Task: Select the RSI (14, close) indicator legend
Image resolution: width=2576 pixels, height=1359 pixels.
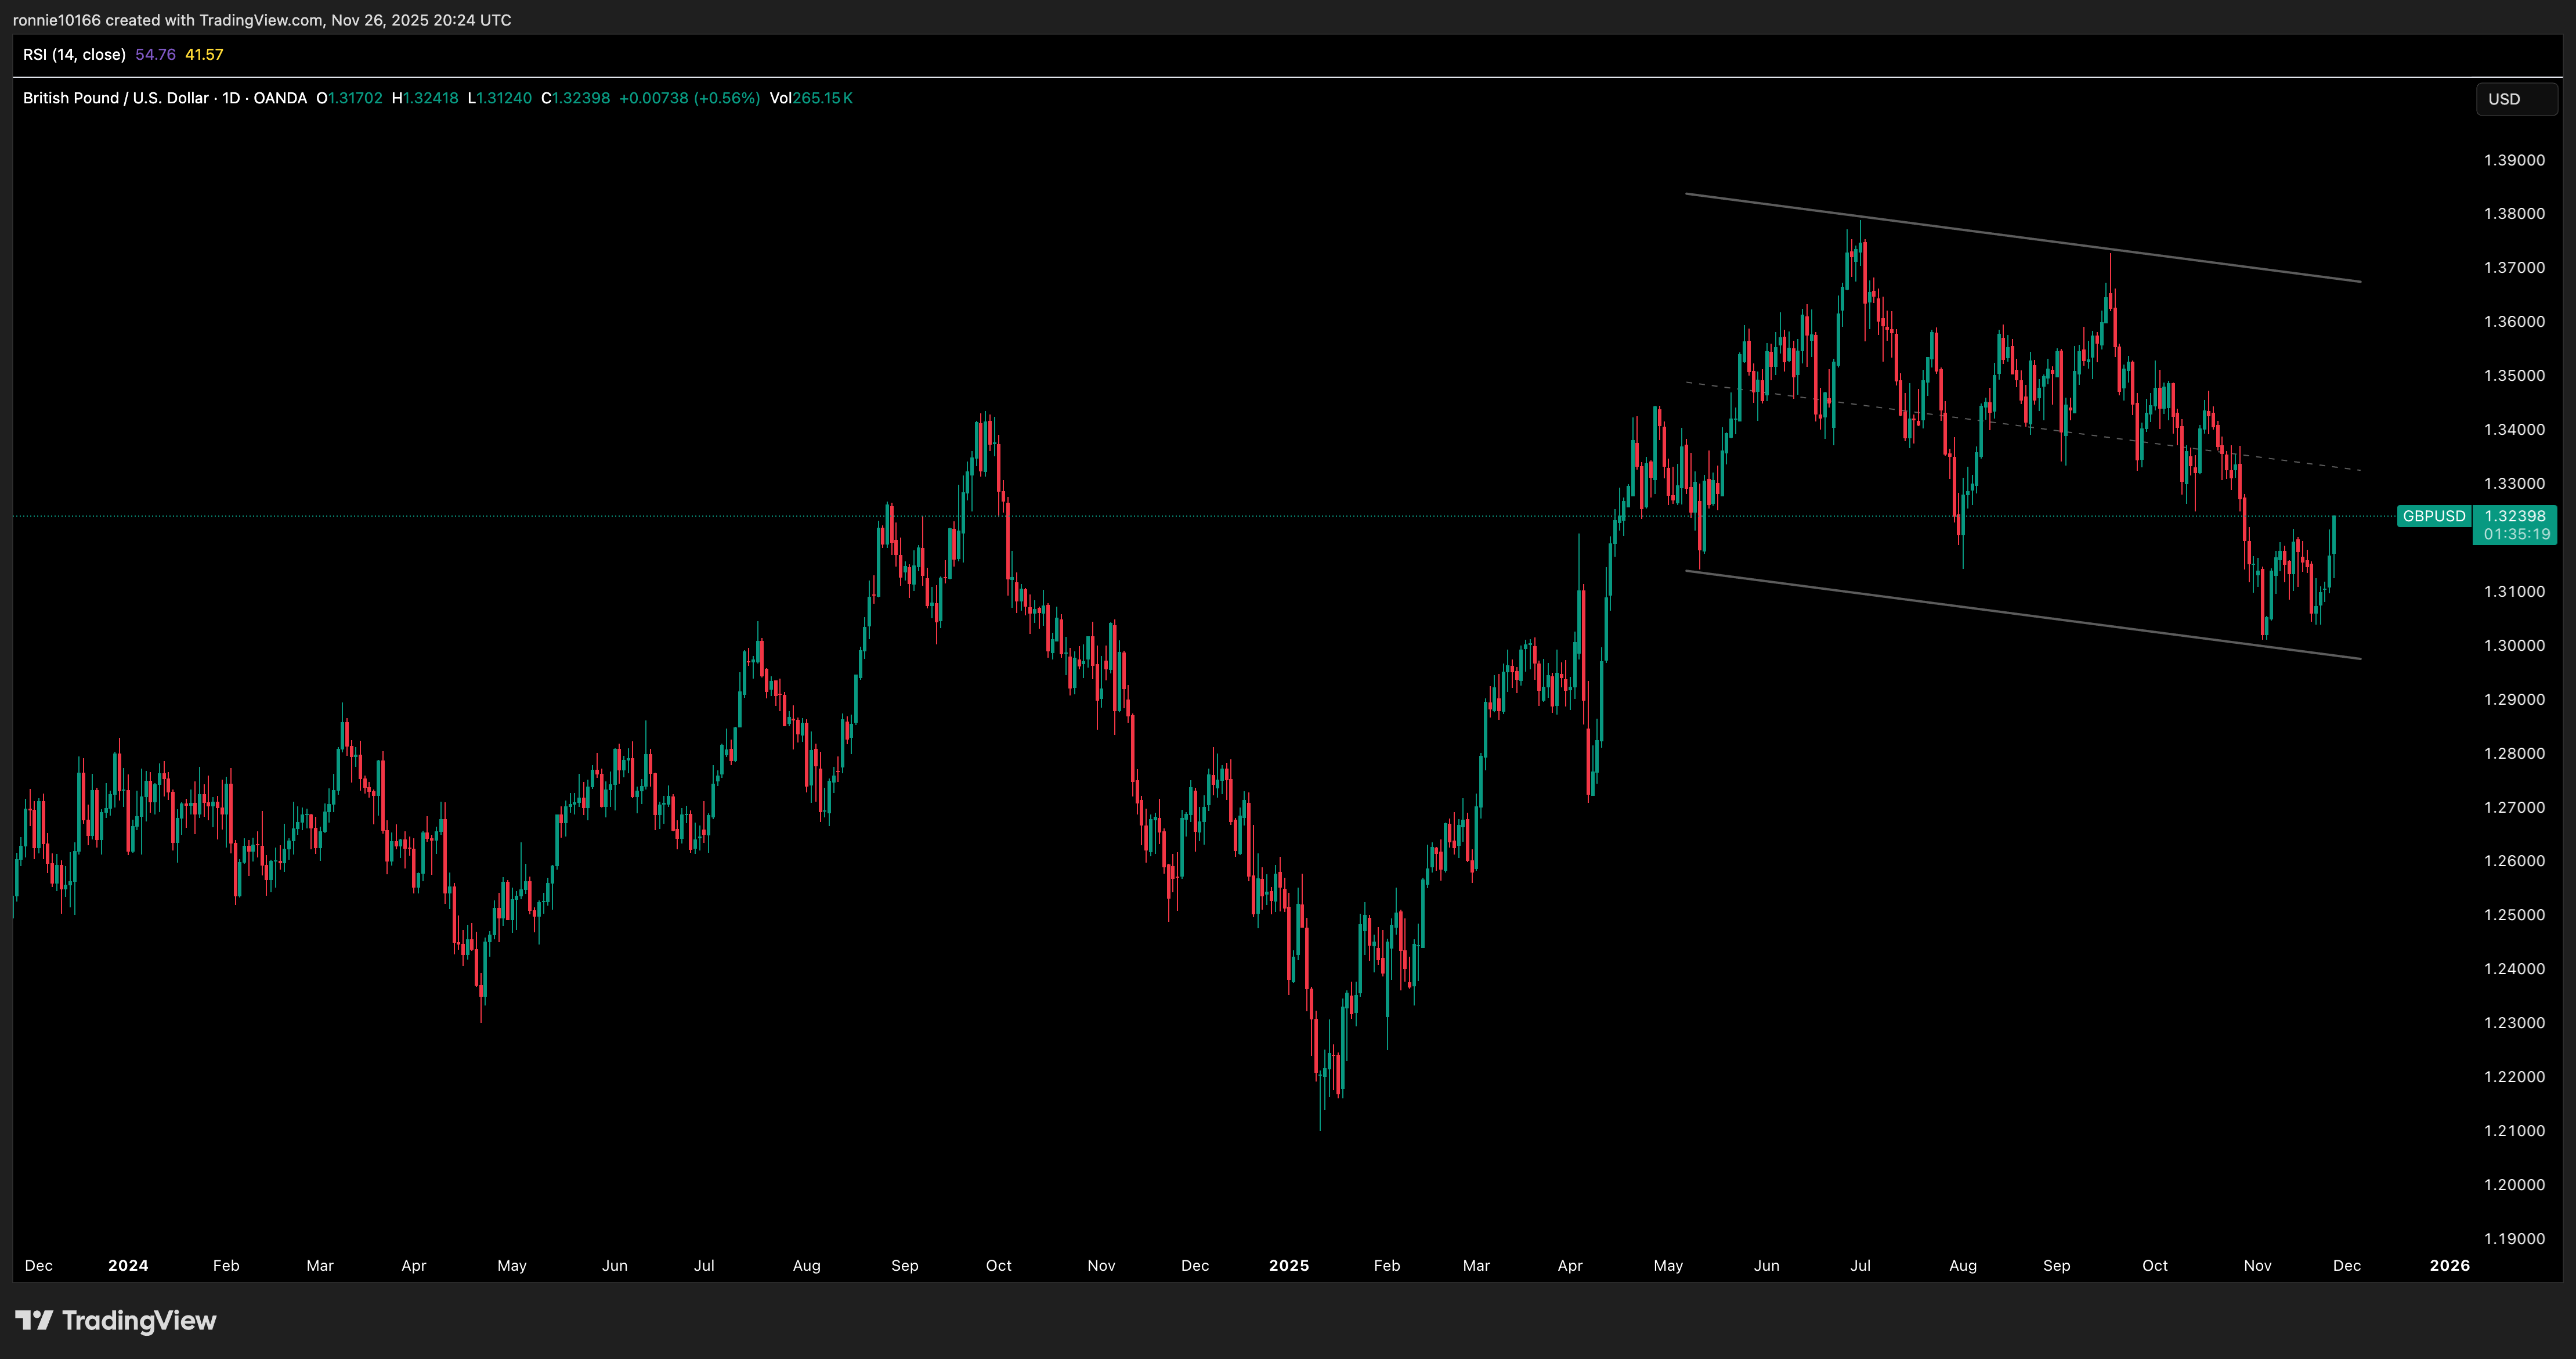Action: pyautogui.click(x=74, y=55)
